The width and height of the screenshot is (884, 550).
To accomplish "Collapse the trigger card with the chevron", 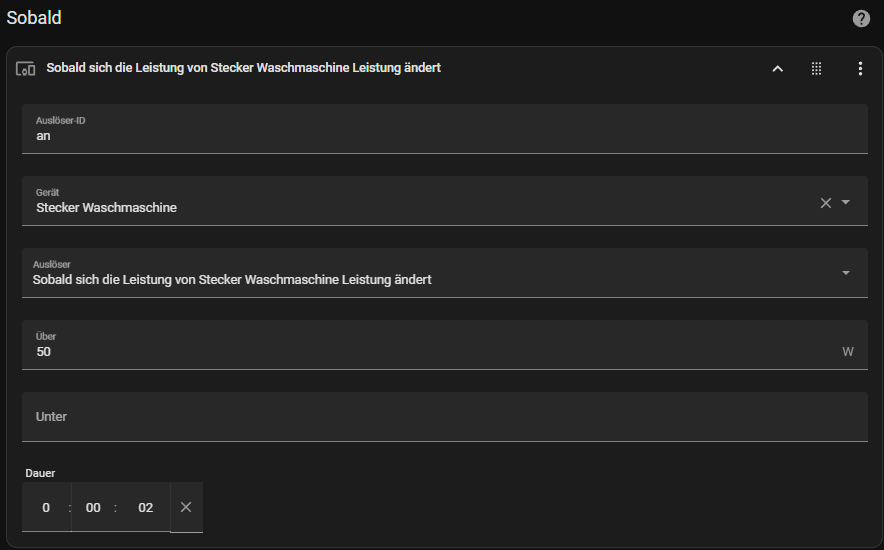I will 777,69.
